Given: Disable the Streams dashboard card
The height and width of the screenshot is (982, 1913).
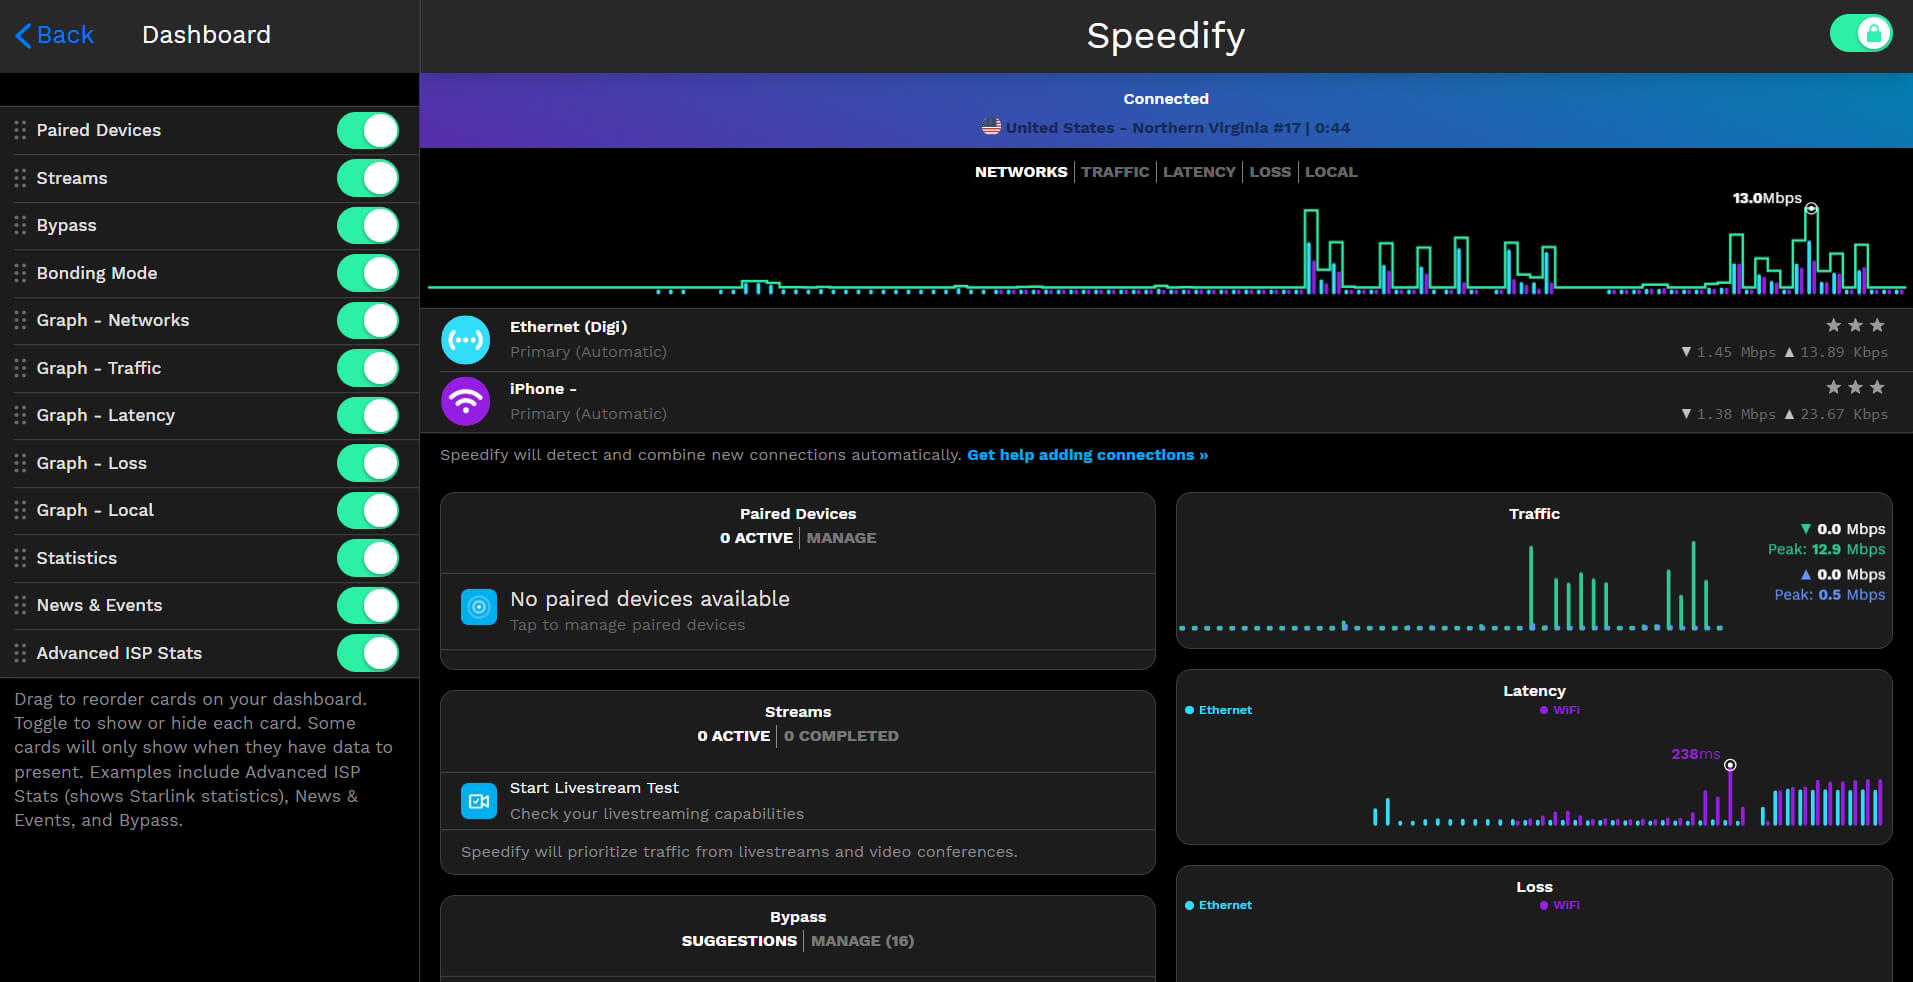Looking at the screenshot, I should pos(367,178).
